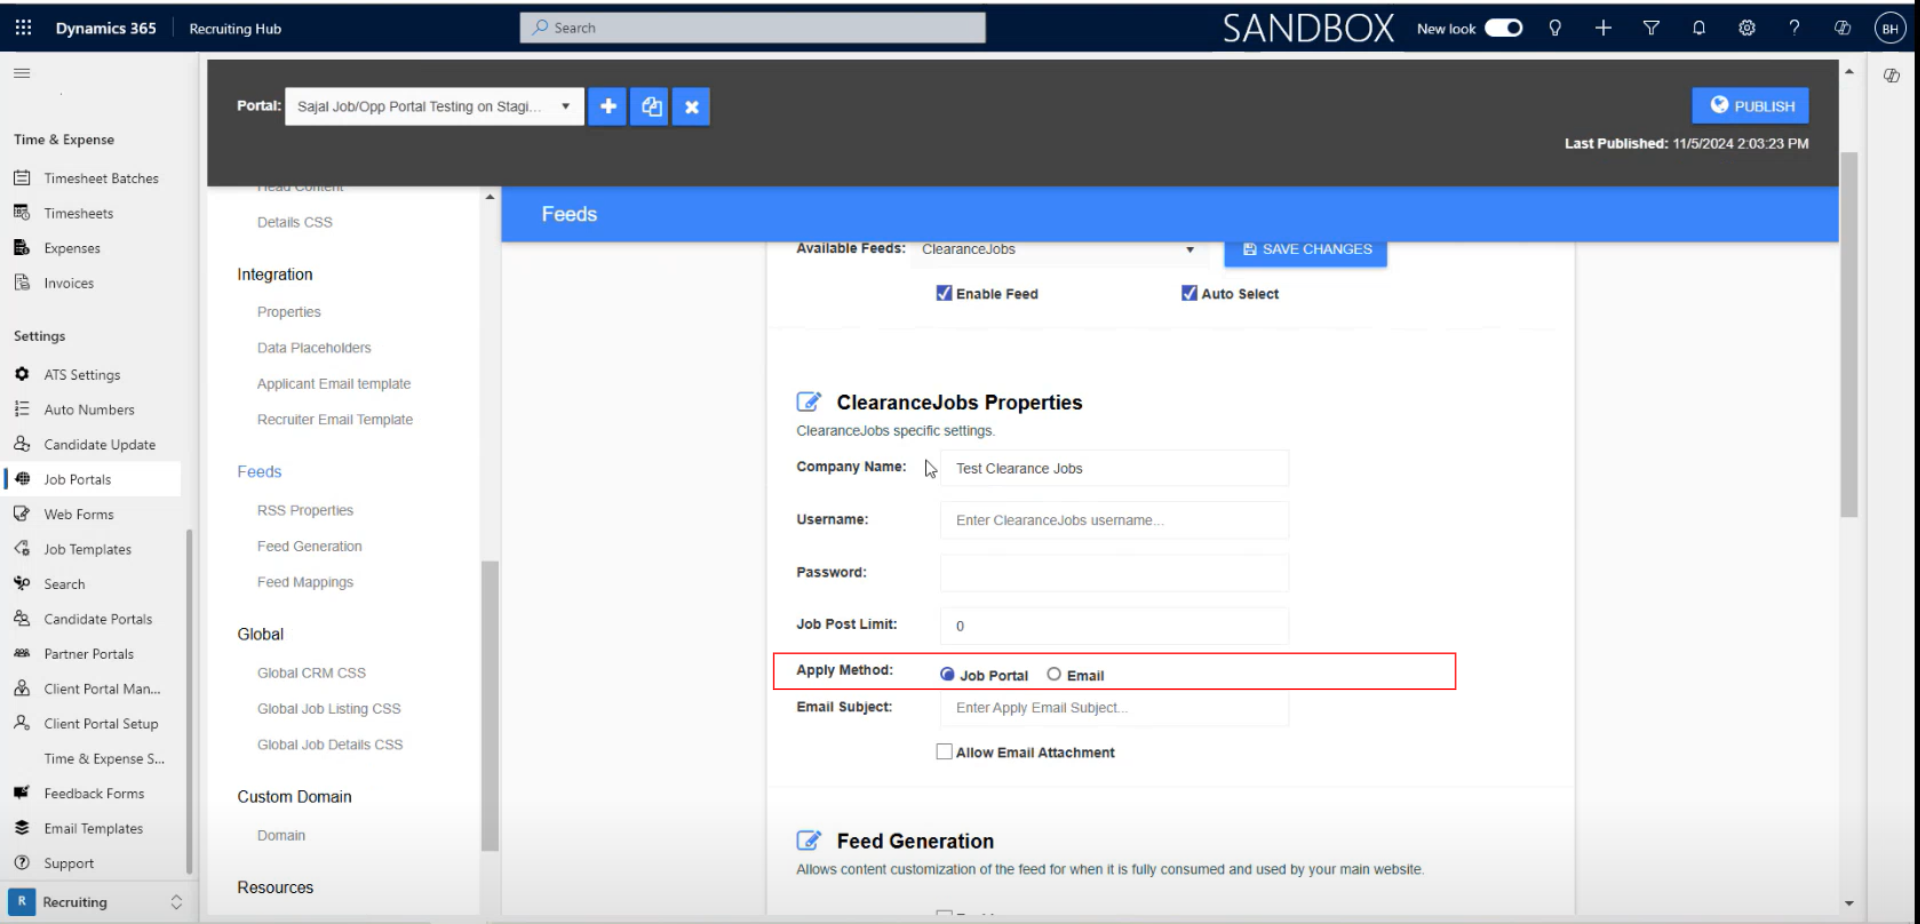Click the plus new record icon in top bar
This screenshot has width=1920, height=924.
(1603, 28)
